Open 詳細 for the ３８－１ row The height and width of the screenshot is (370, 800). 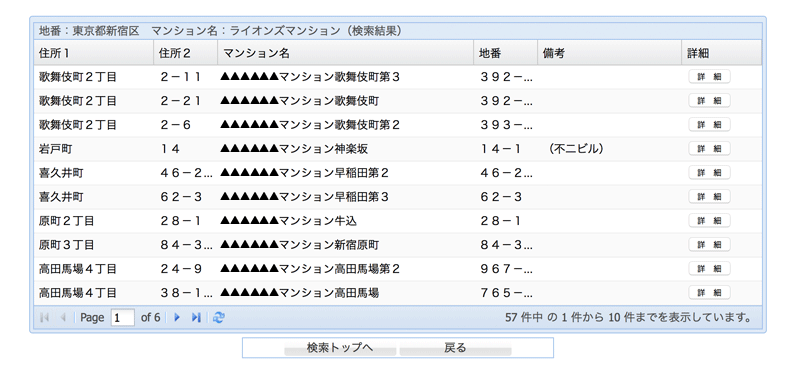pos(709,292)
